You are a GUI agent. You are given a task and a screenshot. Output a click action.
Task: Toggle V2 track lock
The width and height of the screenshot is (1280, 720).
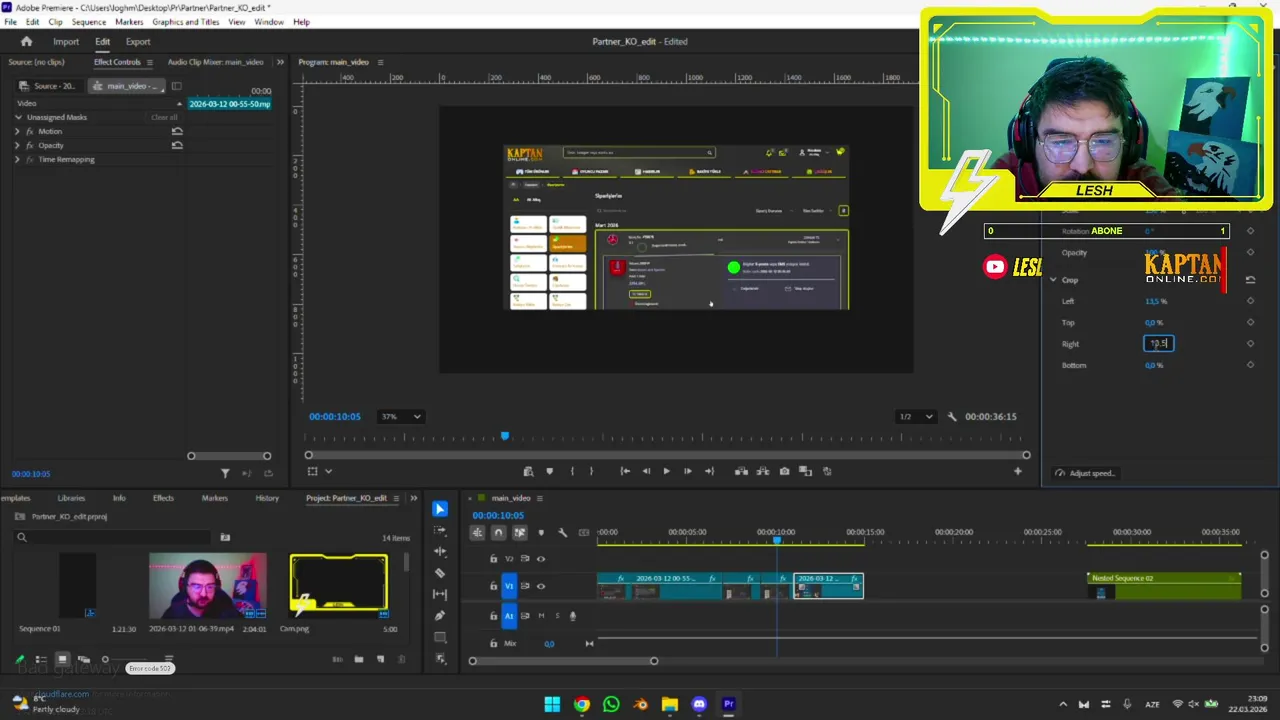[493, 559]
